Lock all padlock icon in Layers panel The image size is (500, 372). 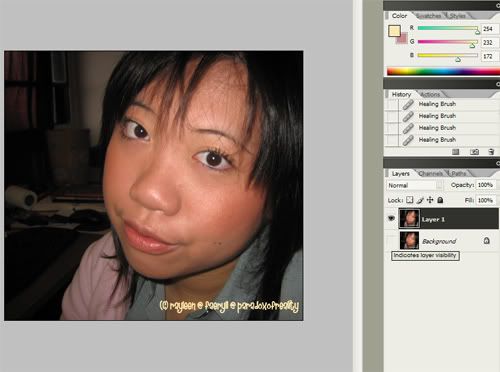pyautogui.click(x=440, y=200)
